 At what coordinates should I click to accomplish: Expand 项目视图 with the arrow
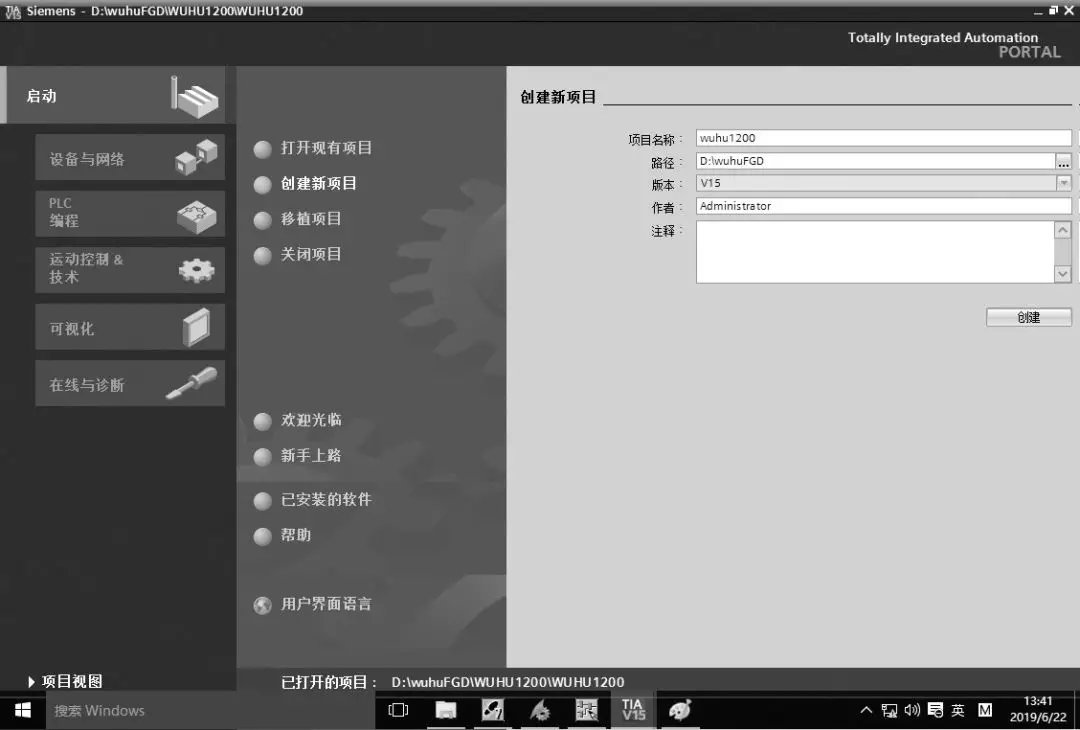[x=32, y=682]
